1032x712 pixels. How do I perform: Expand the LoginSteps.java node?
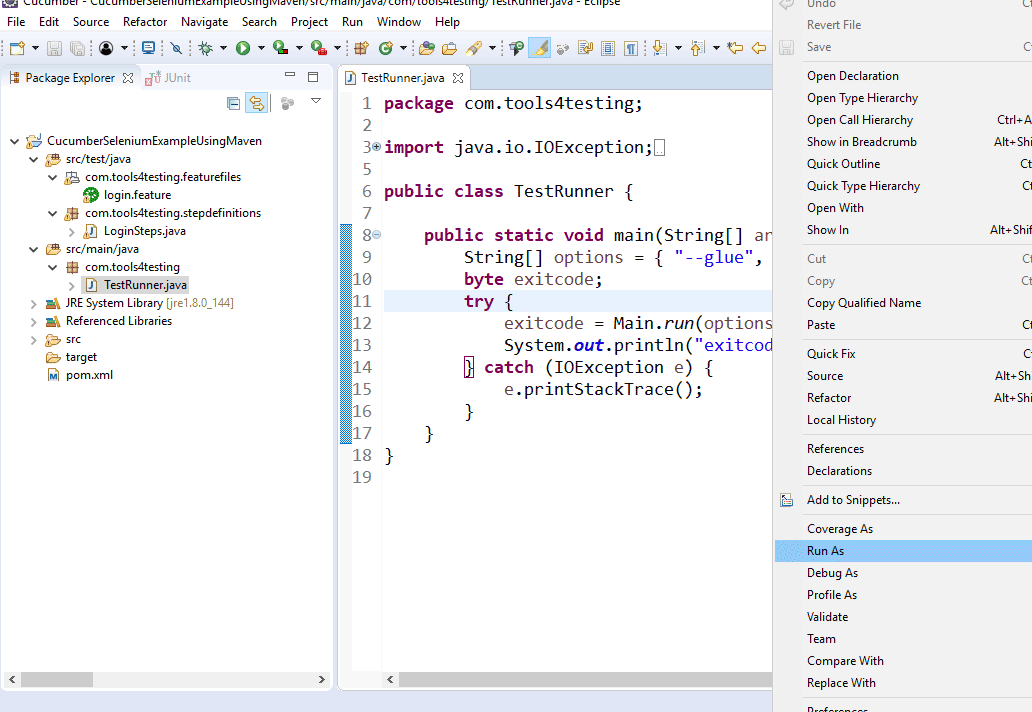[x=71, y=232]
